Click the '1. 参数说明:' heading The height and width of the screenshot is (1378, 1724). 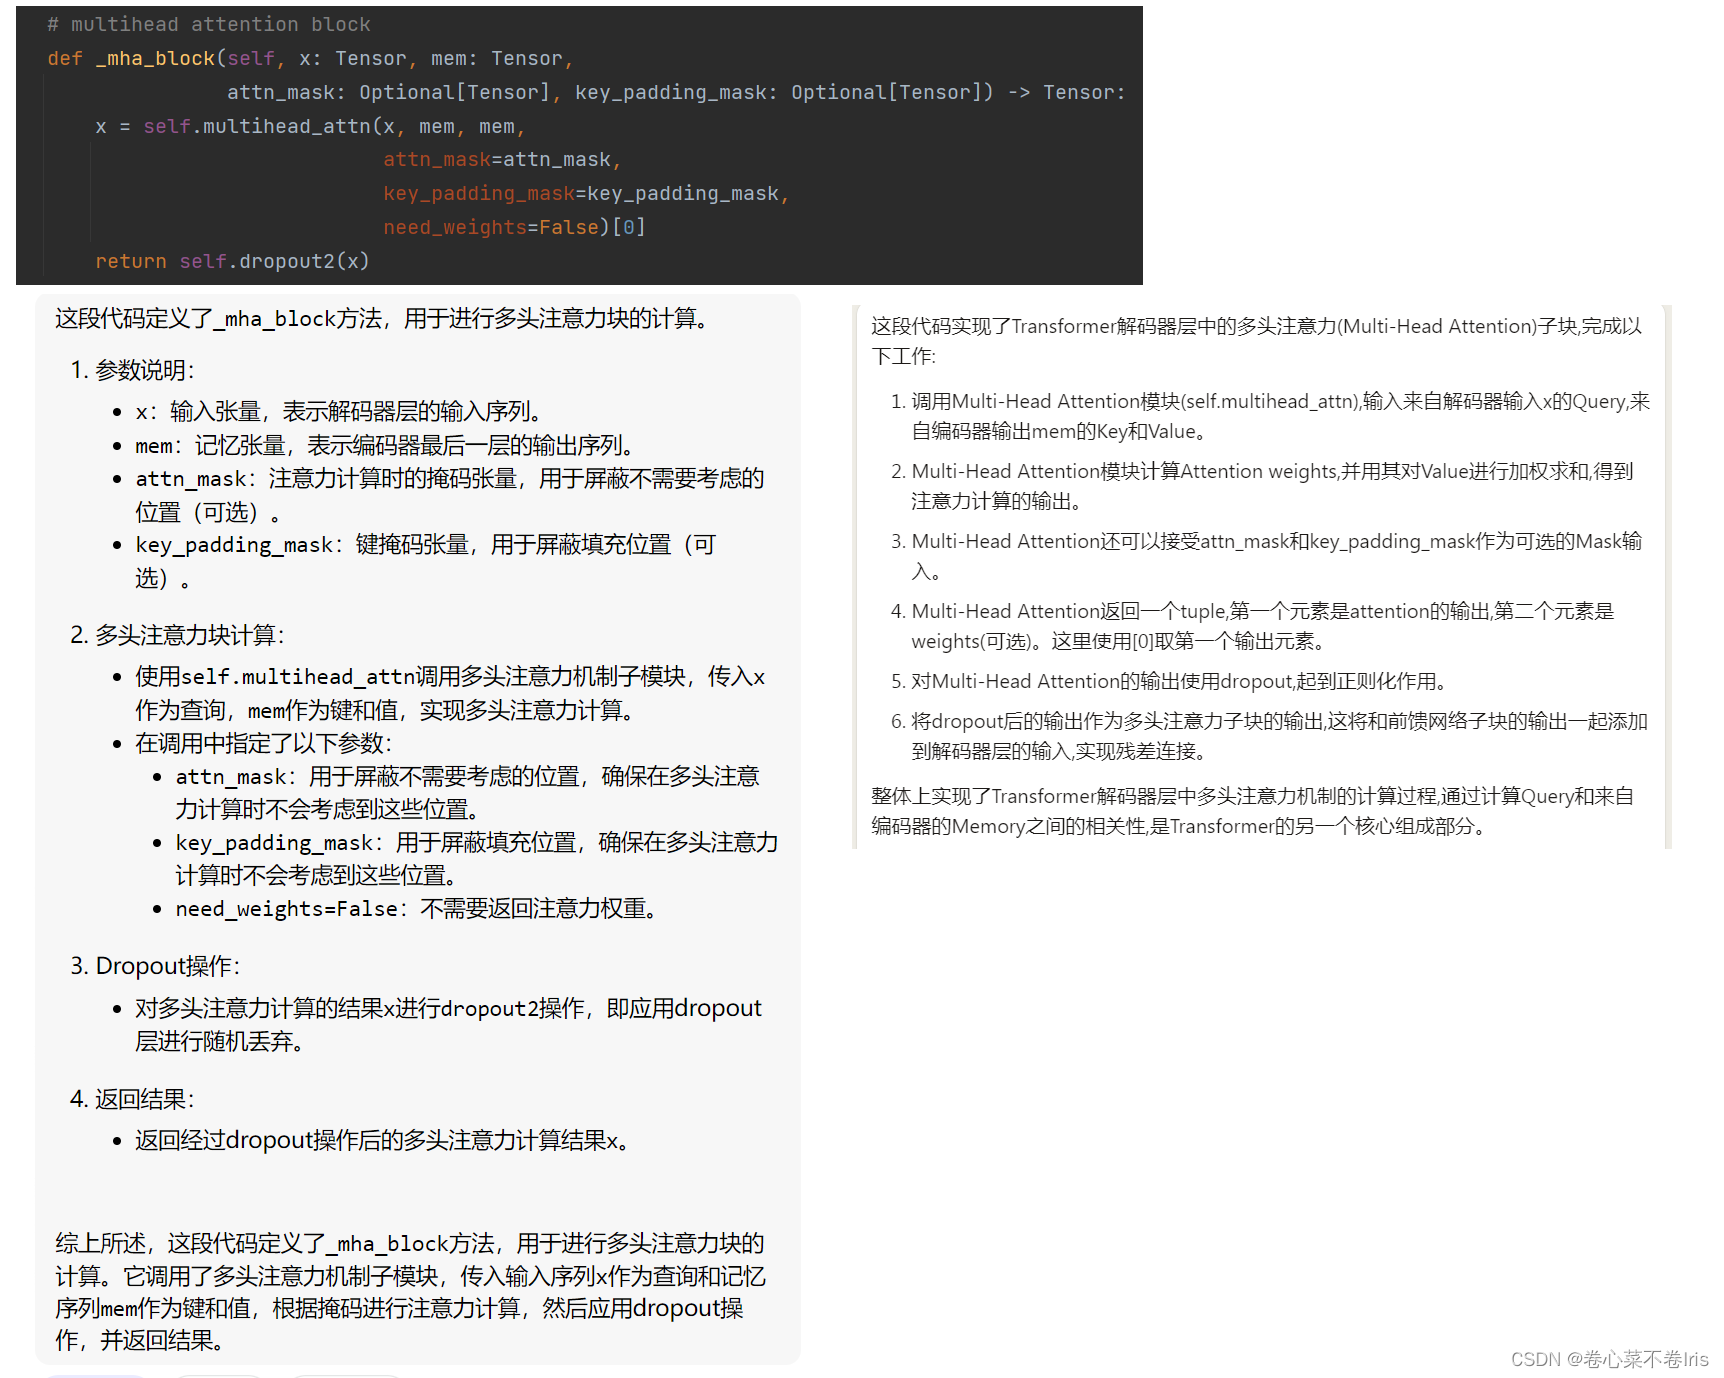pos(132,370)
